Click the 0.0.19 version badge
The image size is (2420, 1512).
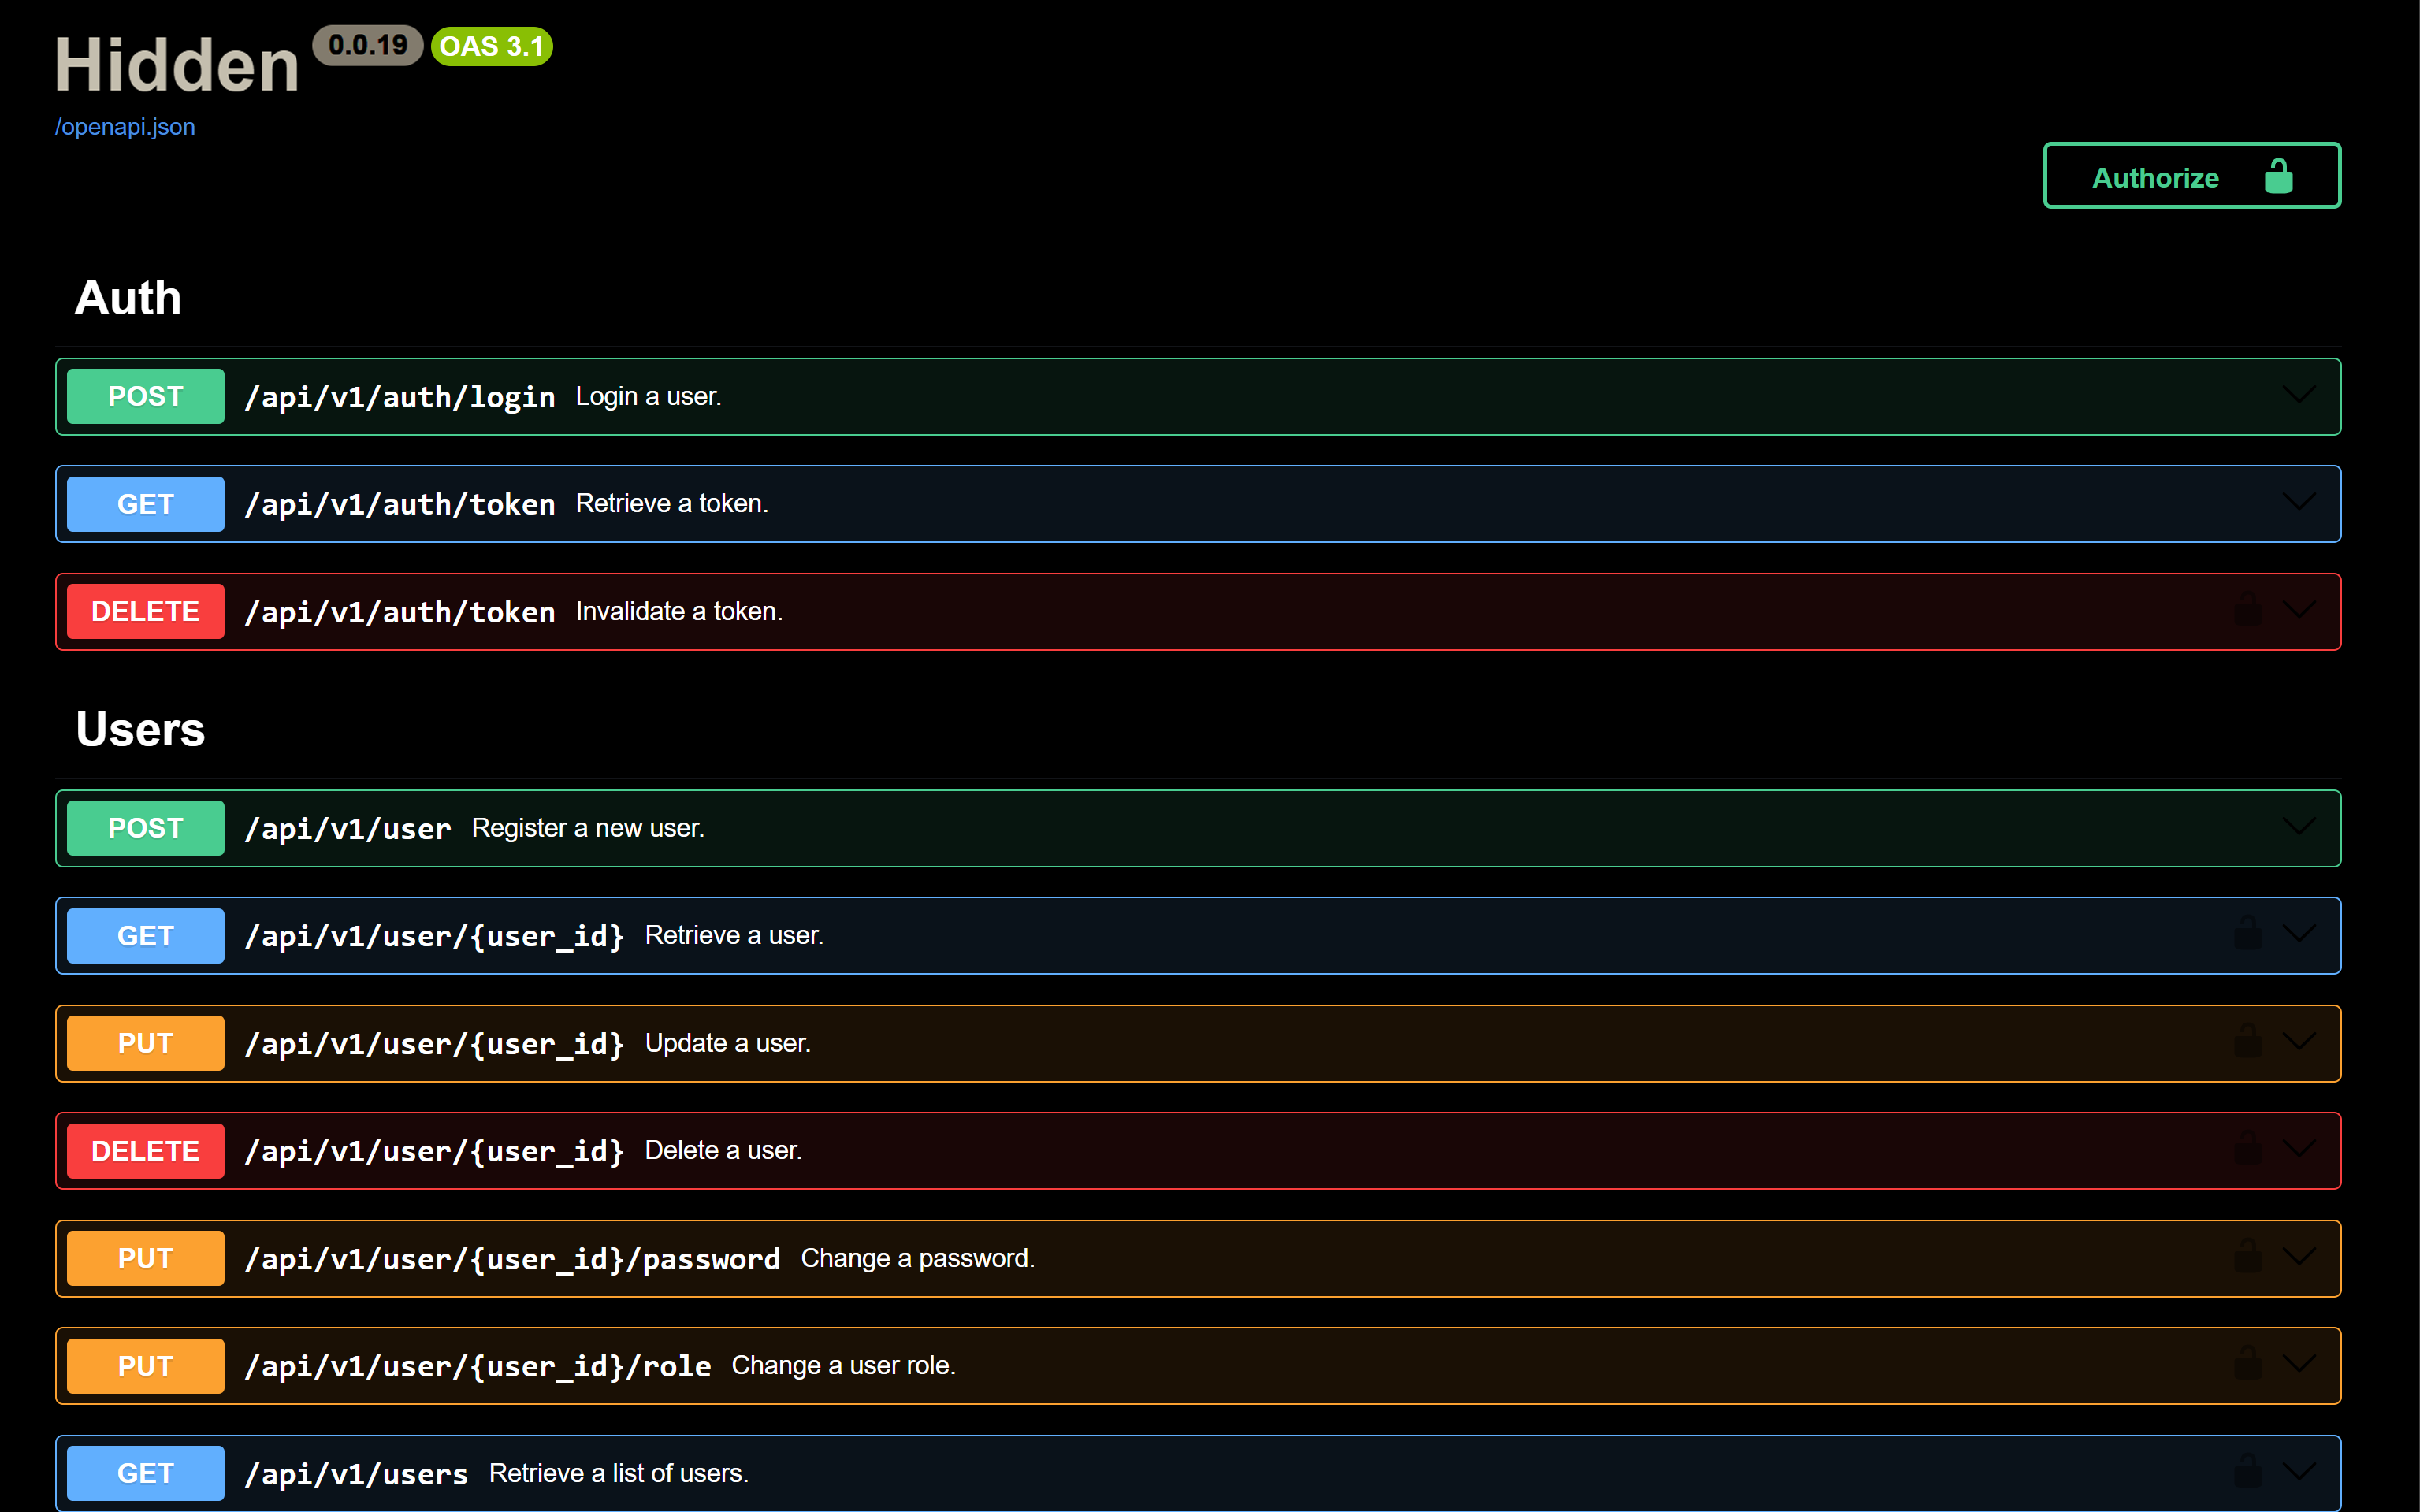(368, 45)
